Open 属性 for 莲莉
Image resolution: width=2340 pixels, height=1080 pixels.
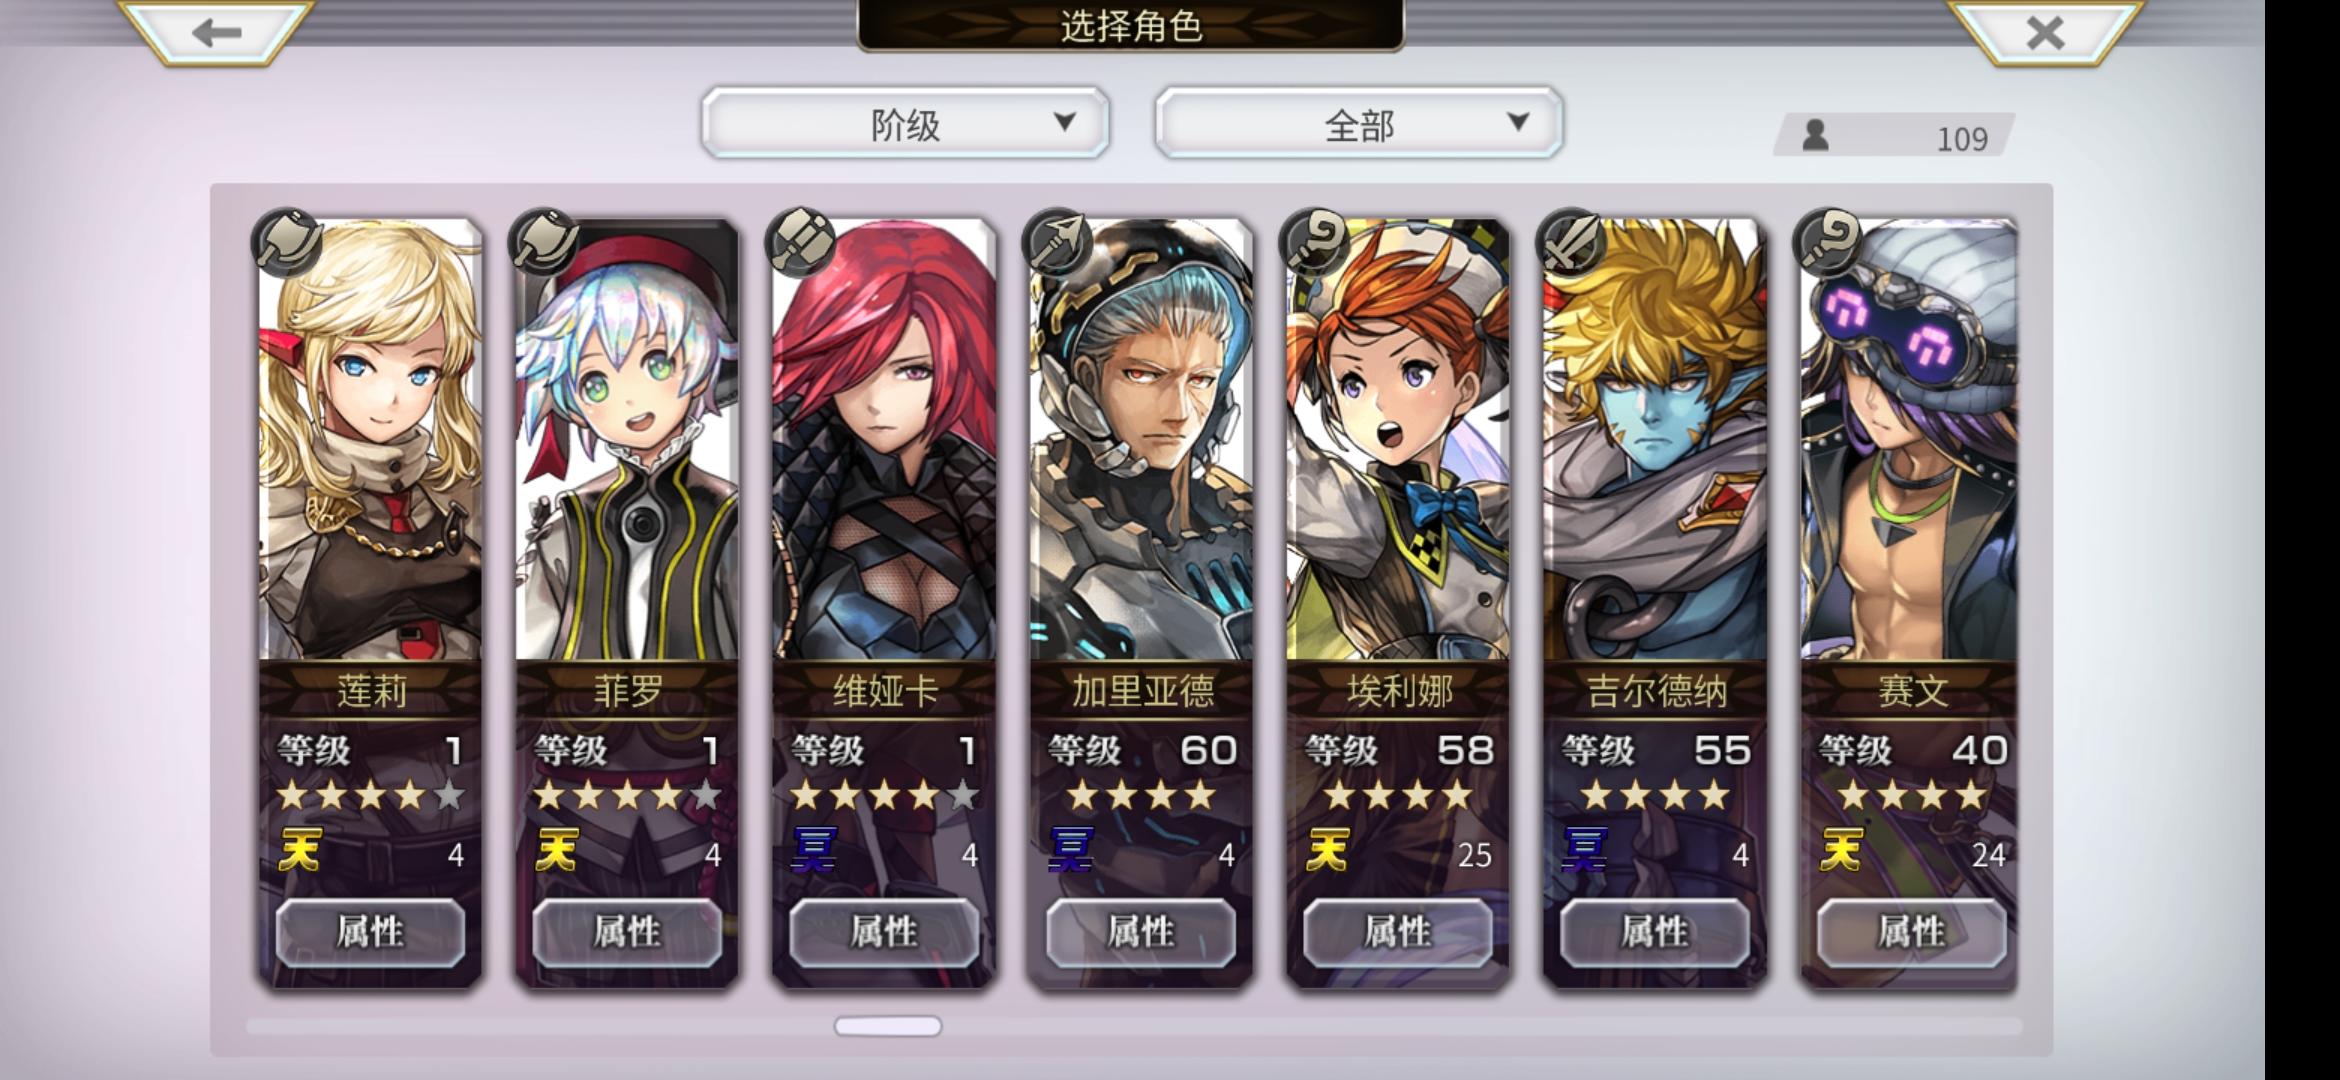pos(370,932)
